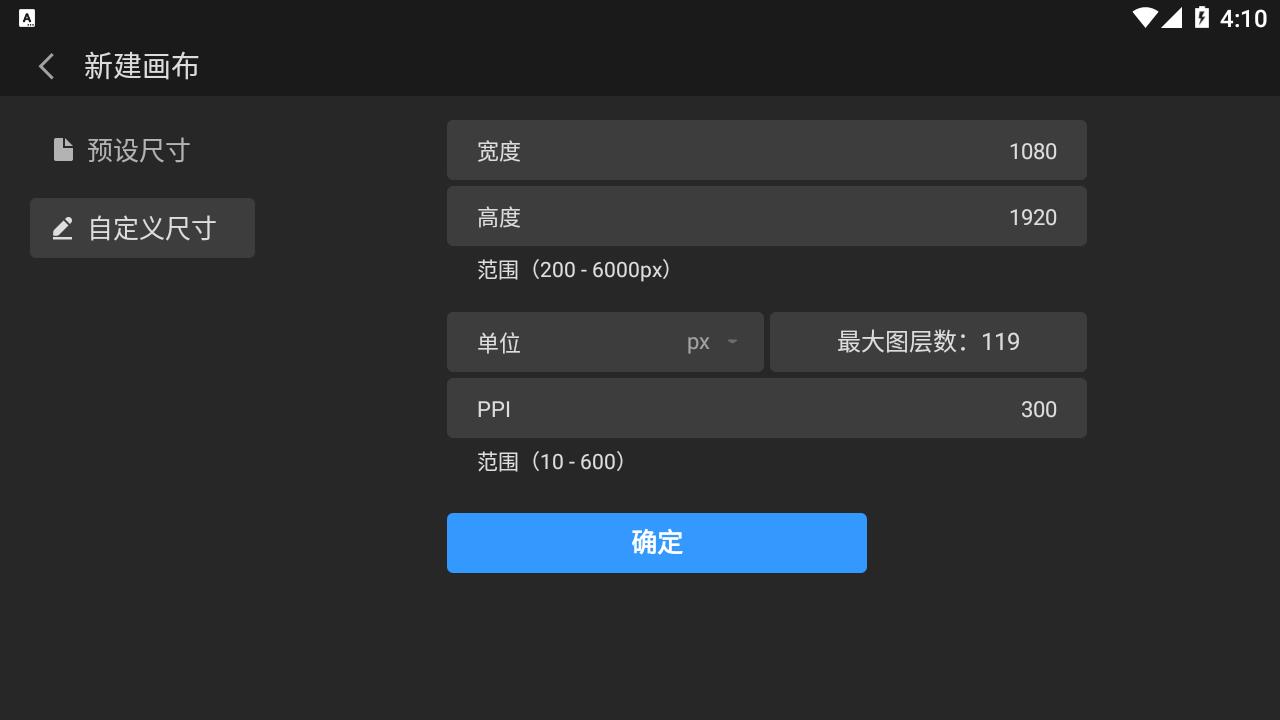
Task: Edit the PPI field value 300
Action: pos(767,408)
